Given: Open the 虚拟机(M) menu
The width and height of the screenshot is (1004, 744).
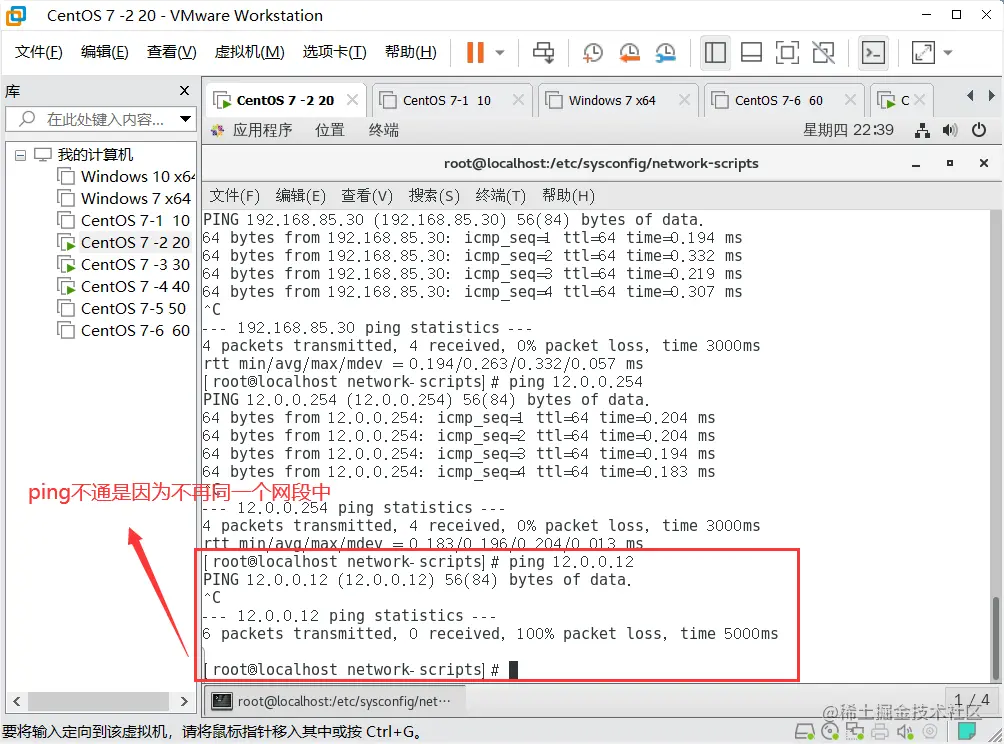Looking at the screenshot, I should click(x=249, y=52).
